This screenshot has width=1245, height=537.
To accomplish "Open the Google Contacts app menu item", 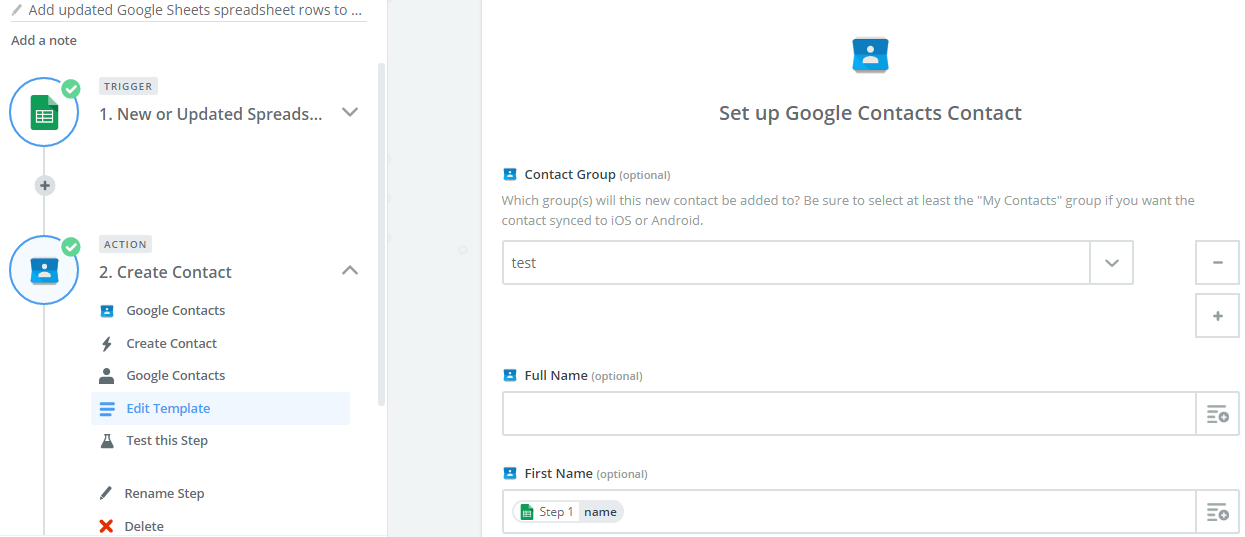I will (x=176, y=311).
